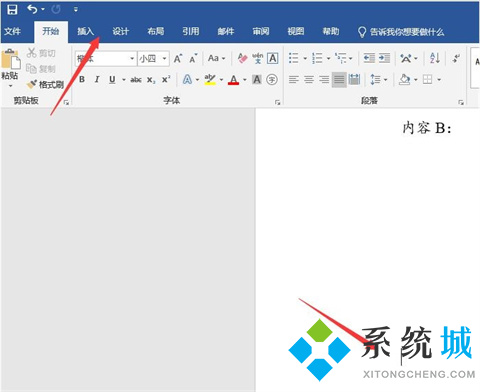Image resolution: width=480 pixels, height=392 pixels.
Task: Toggle Strikethrough abc formatting
Action: [x=136, y=80]
